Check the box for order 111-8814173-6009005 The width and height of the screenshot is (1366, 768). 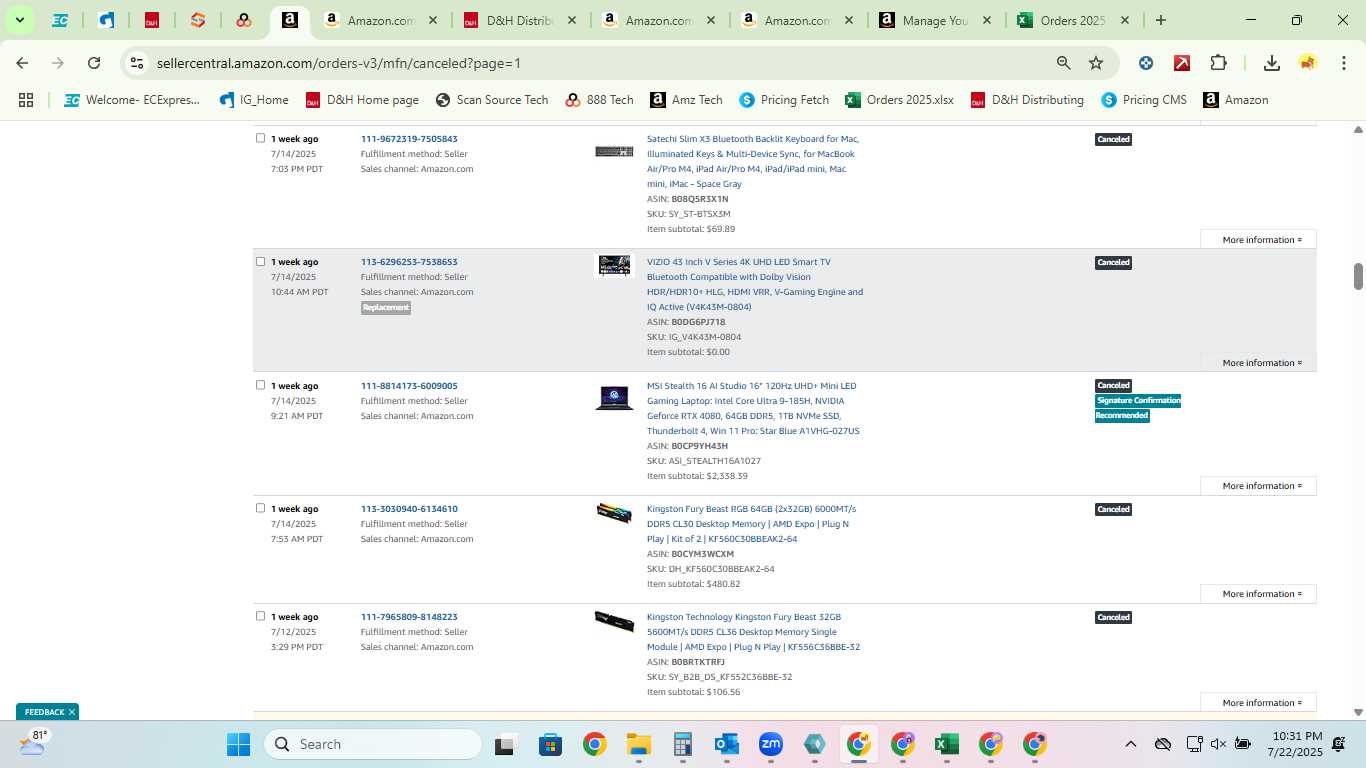click(x=261, y=385)
